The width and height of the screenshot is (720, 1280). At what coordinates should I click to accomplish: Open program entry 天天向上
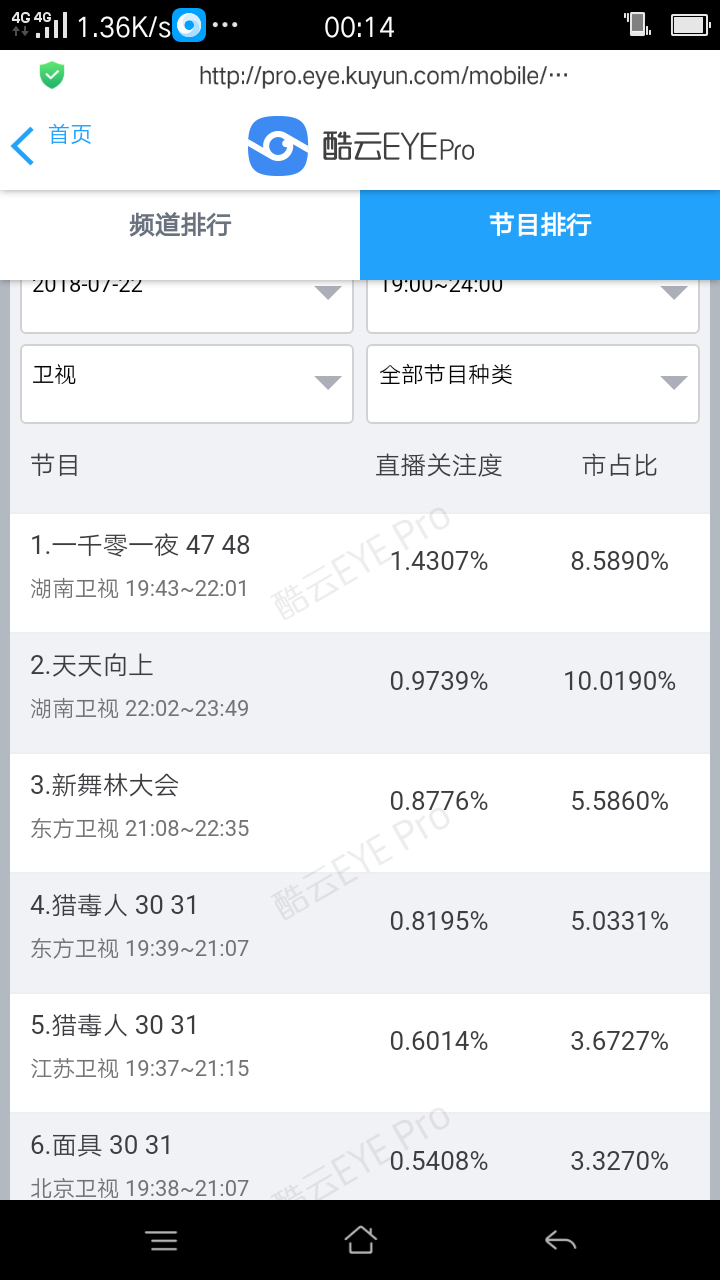click(360, 693)
